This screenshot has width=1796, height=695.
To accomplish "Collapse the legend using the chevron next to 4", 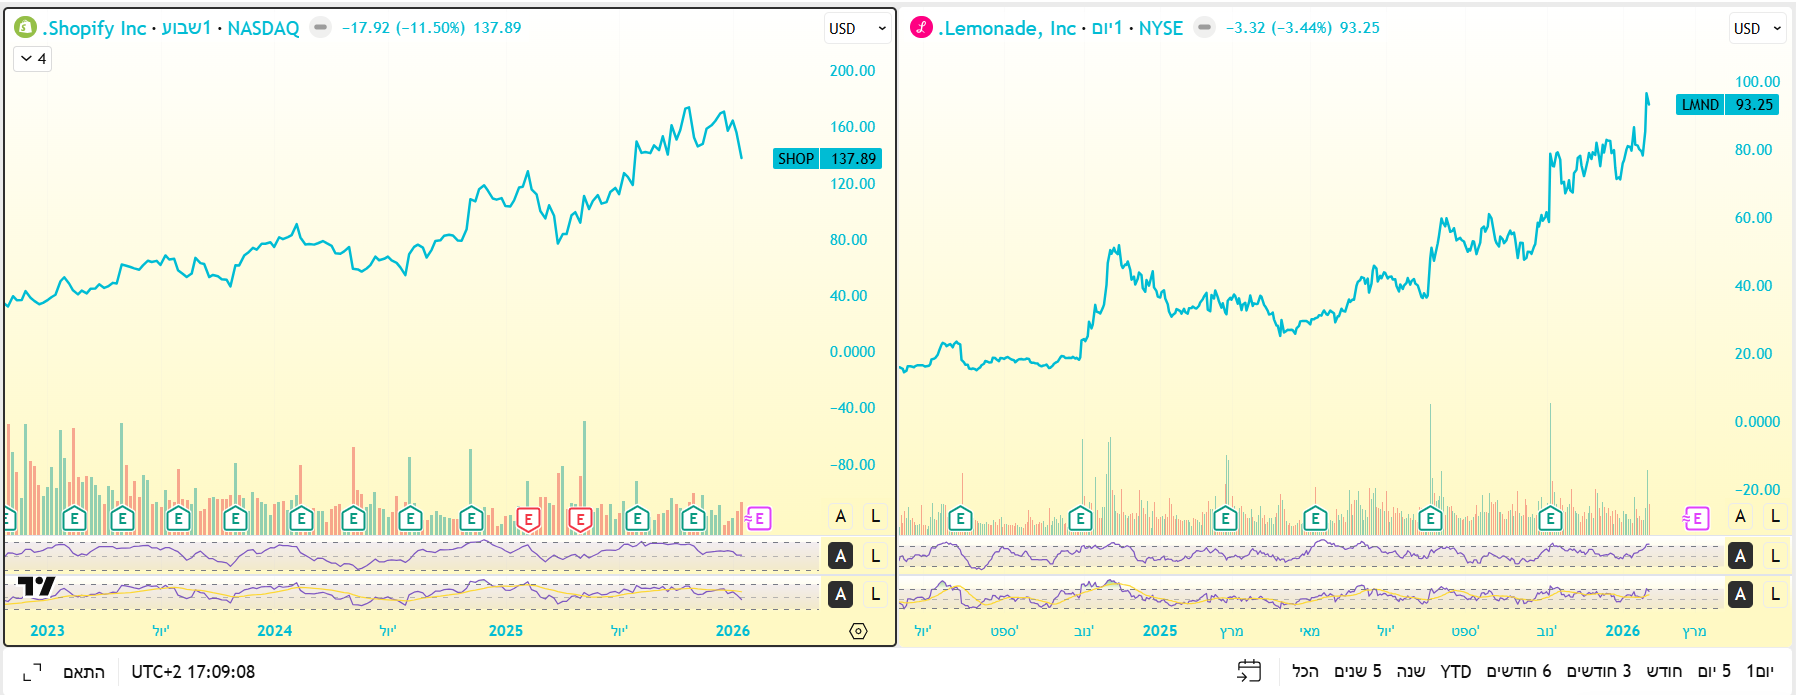I will [x=25, y=60].
